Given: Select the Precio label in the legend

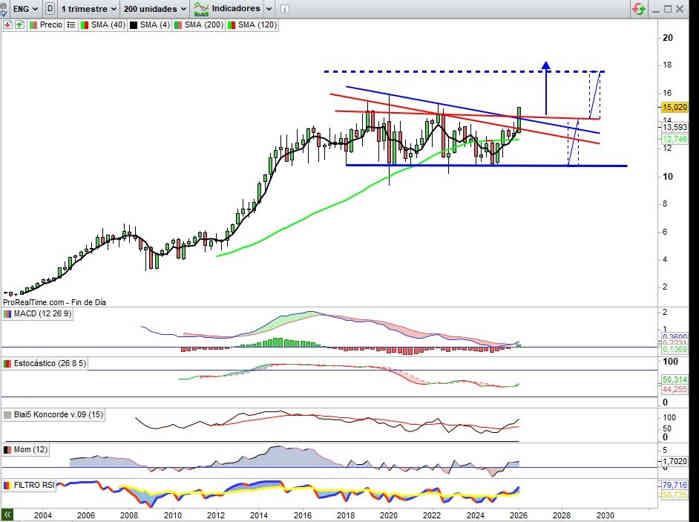Looking at the screenshot, I should pos(50,23).
